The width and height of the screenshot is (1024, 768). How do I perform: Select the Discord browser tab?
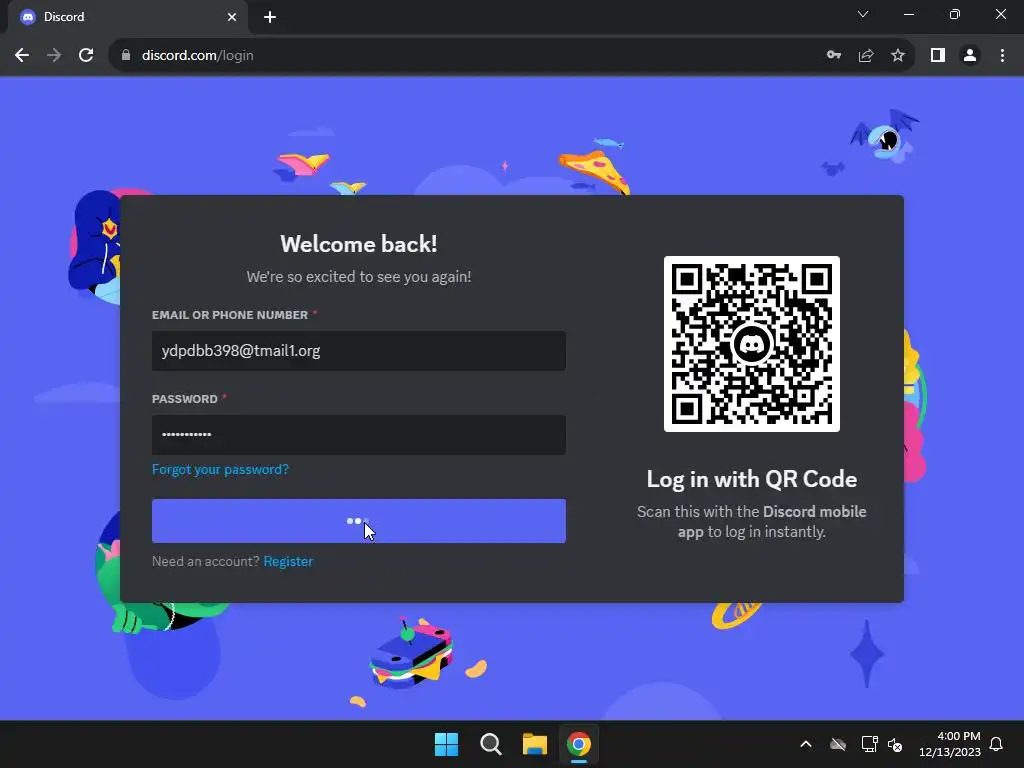(x=127, y=17)
